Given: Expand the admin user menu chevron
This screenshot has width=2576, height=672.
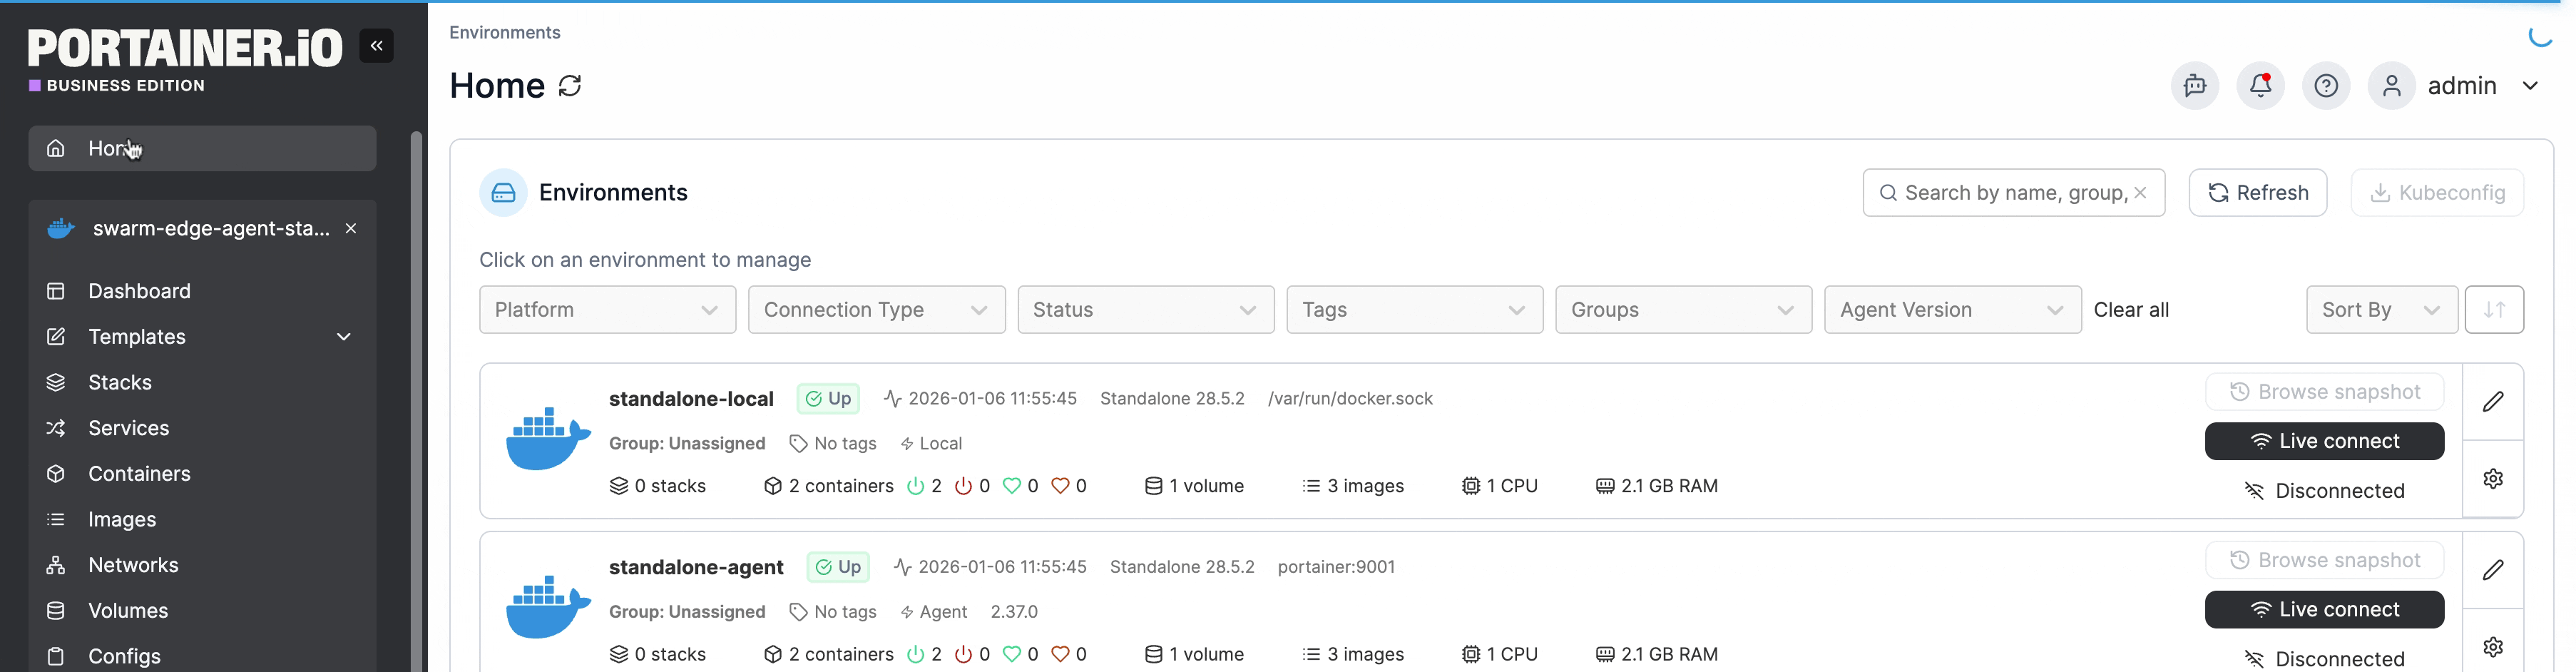Looking at the screenshot, I should coord(2530,86).
